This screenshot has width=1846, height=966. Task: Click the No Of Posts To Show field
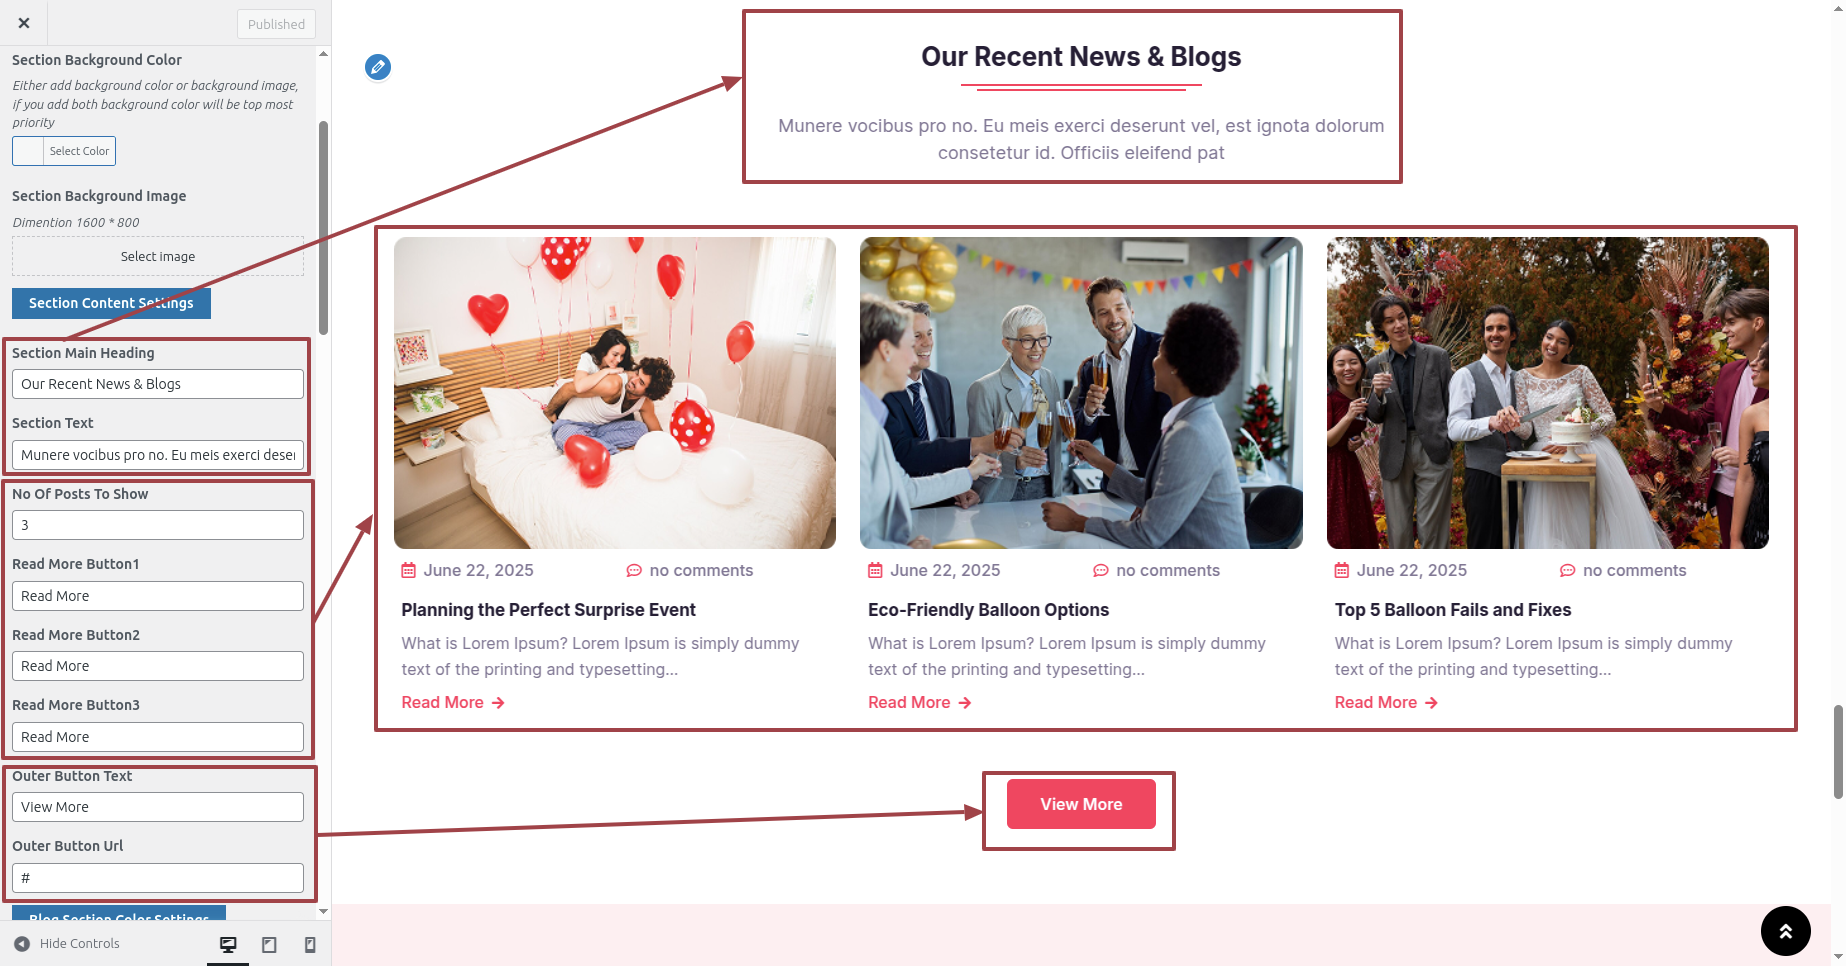(158, 525)
